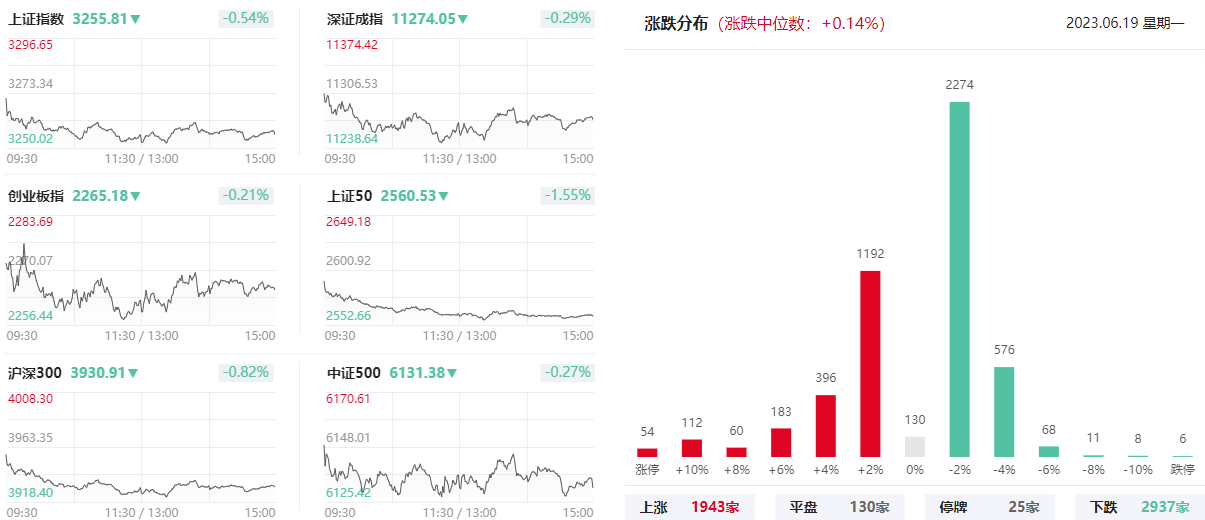
Task: Click the 沪深300 intraday line chart
Action: point(141,445)
